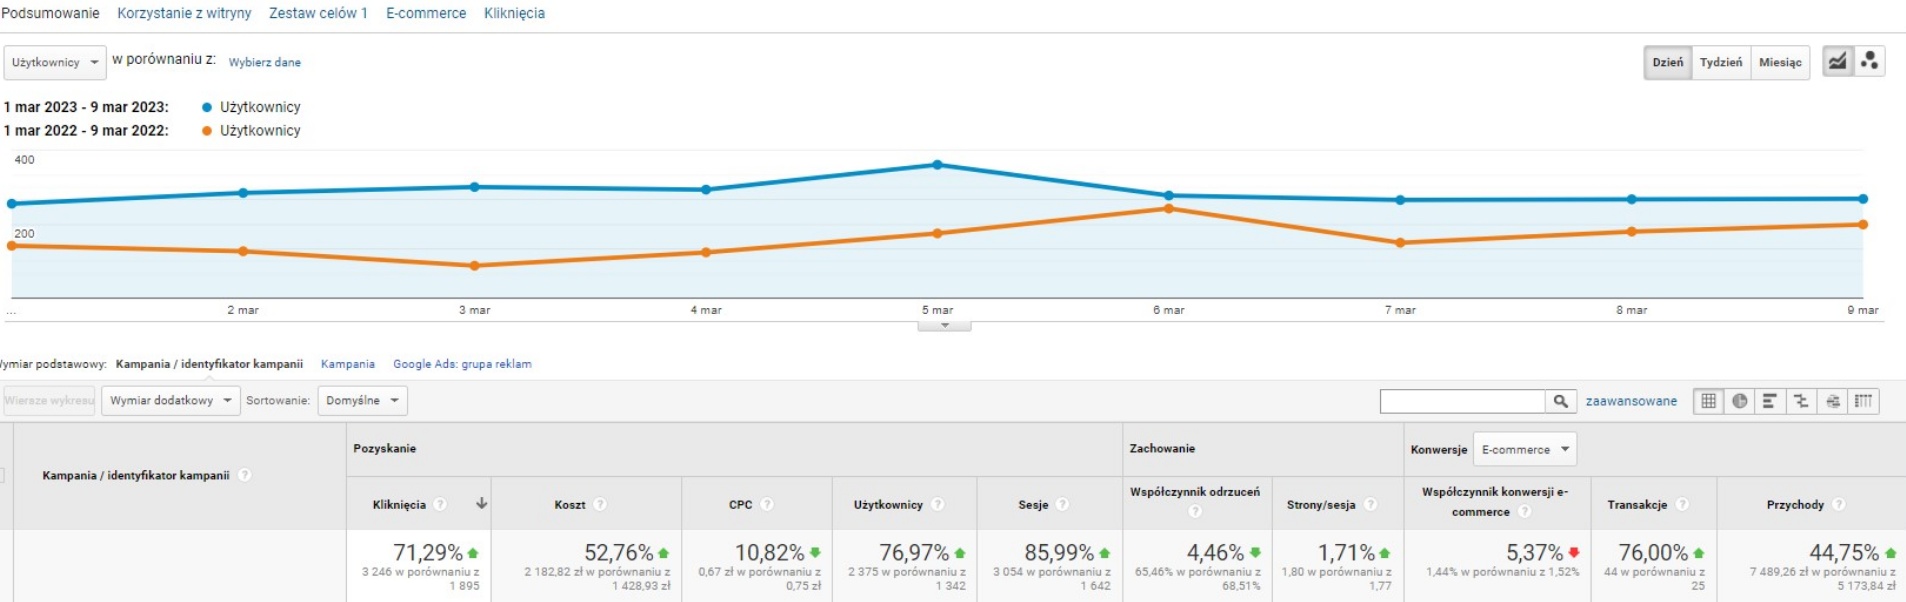
Task: Click the 76,00% Transakcje summary value
Action: (x=1653, y=552)
